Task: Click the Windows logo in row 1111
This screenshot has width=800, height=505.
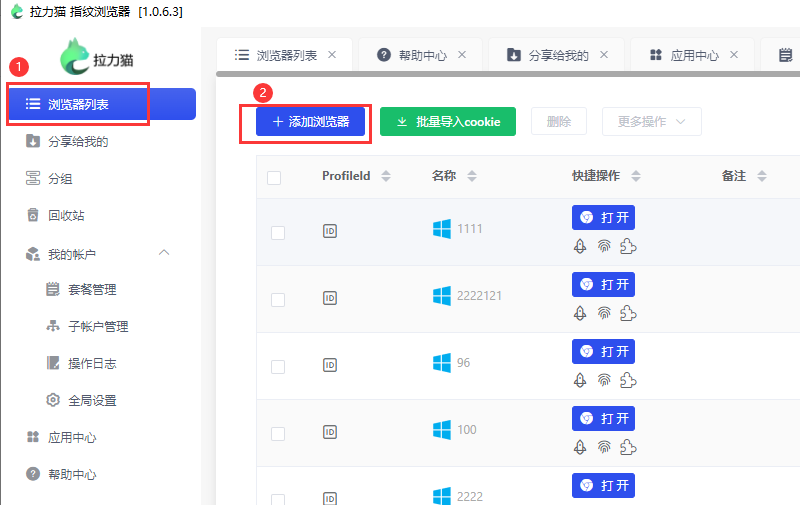Action: coord(442,229)
